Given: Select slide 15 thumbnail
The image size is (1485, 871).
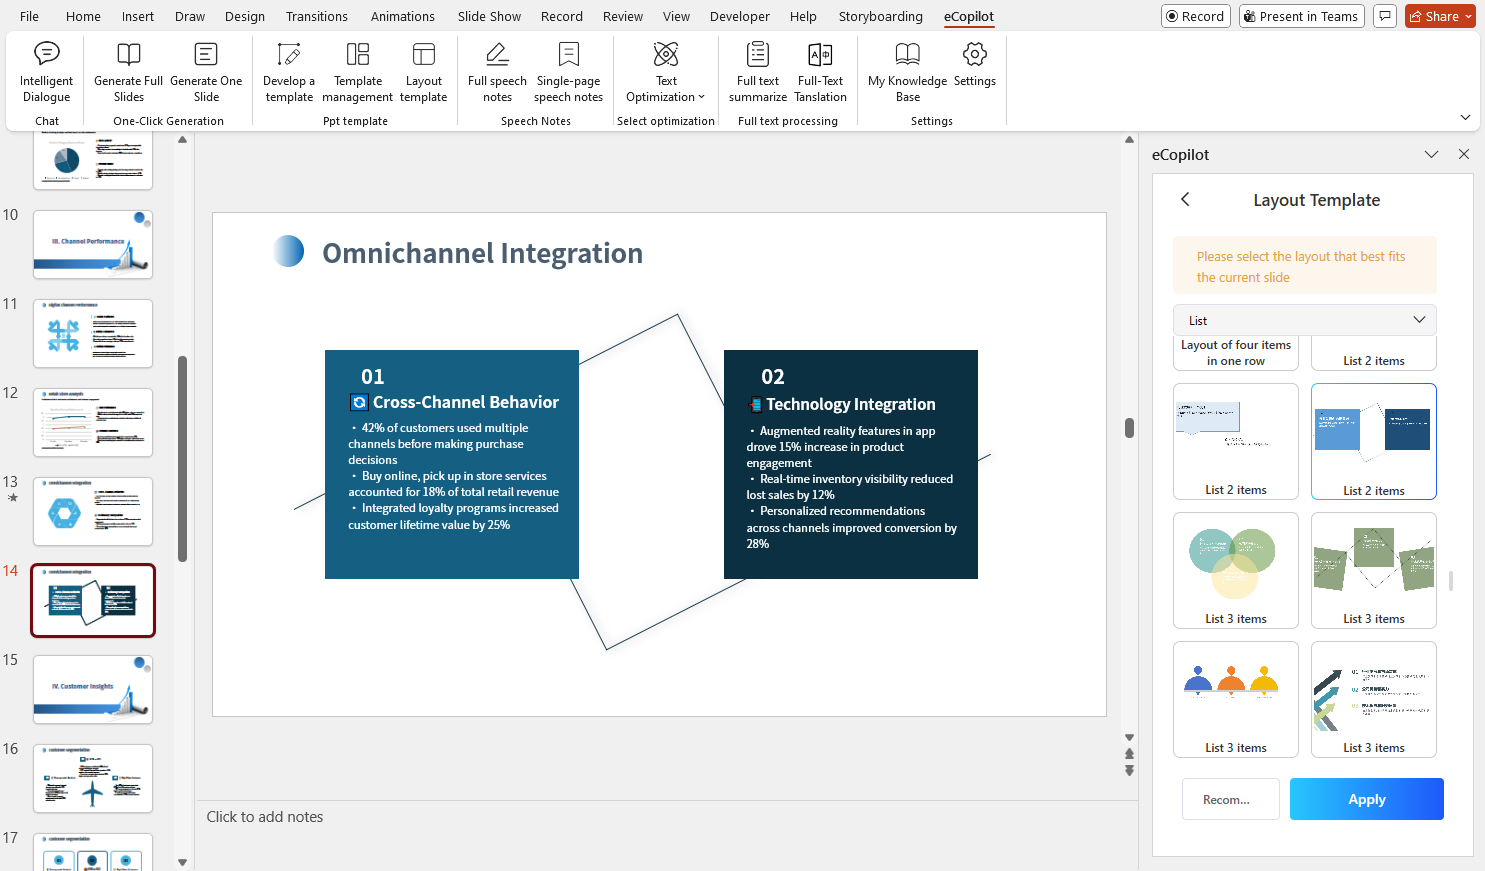Looking at the screenshot, I should point(93,688).
